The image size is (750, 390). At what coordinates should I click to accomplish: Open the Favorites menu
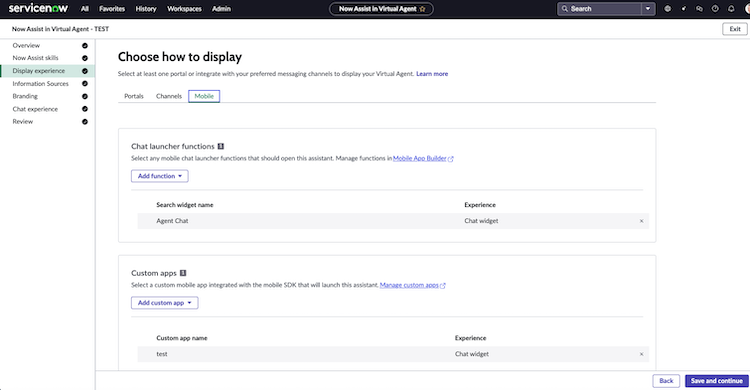point(112,9)
